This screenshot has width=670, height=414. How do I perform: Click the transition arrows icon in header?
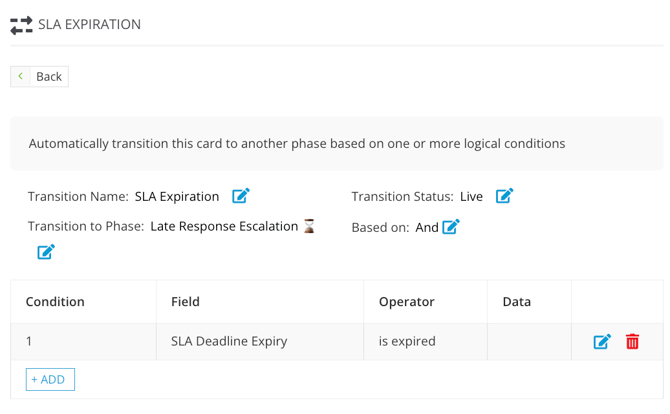(21, 25)
